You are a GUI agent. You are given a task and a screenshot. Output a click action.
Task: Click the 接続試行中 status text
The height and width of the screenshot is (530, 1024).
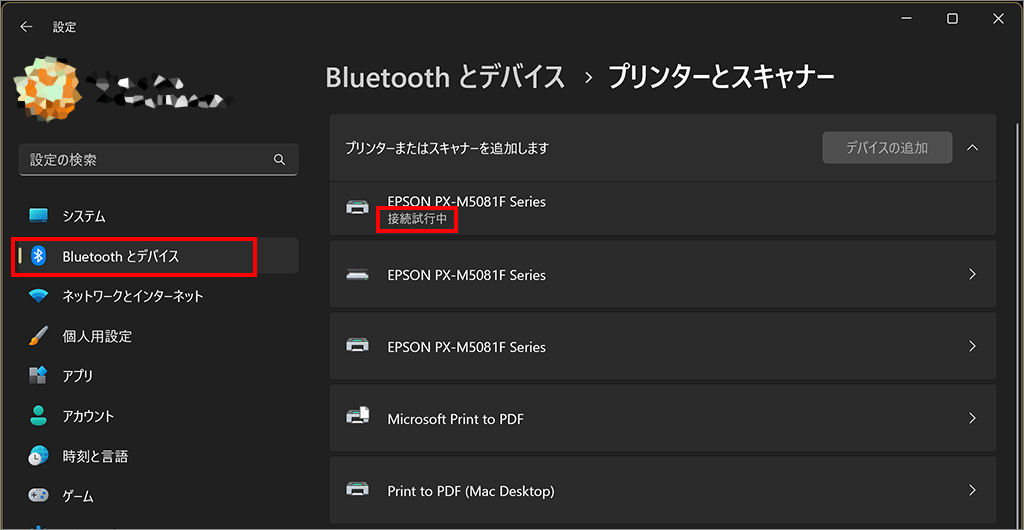point(417,219)
